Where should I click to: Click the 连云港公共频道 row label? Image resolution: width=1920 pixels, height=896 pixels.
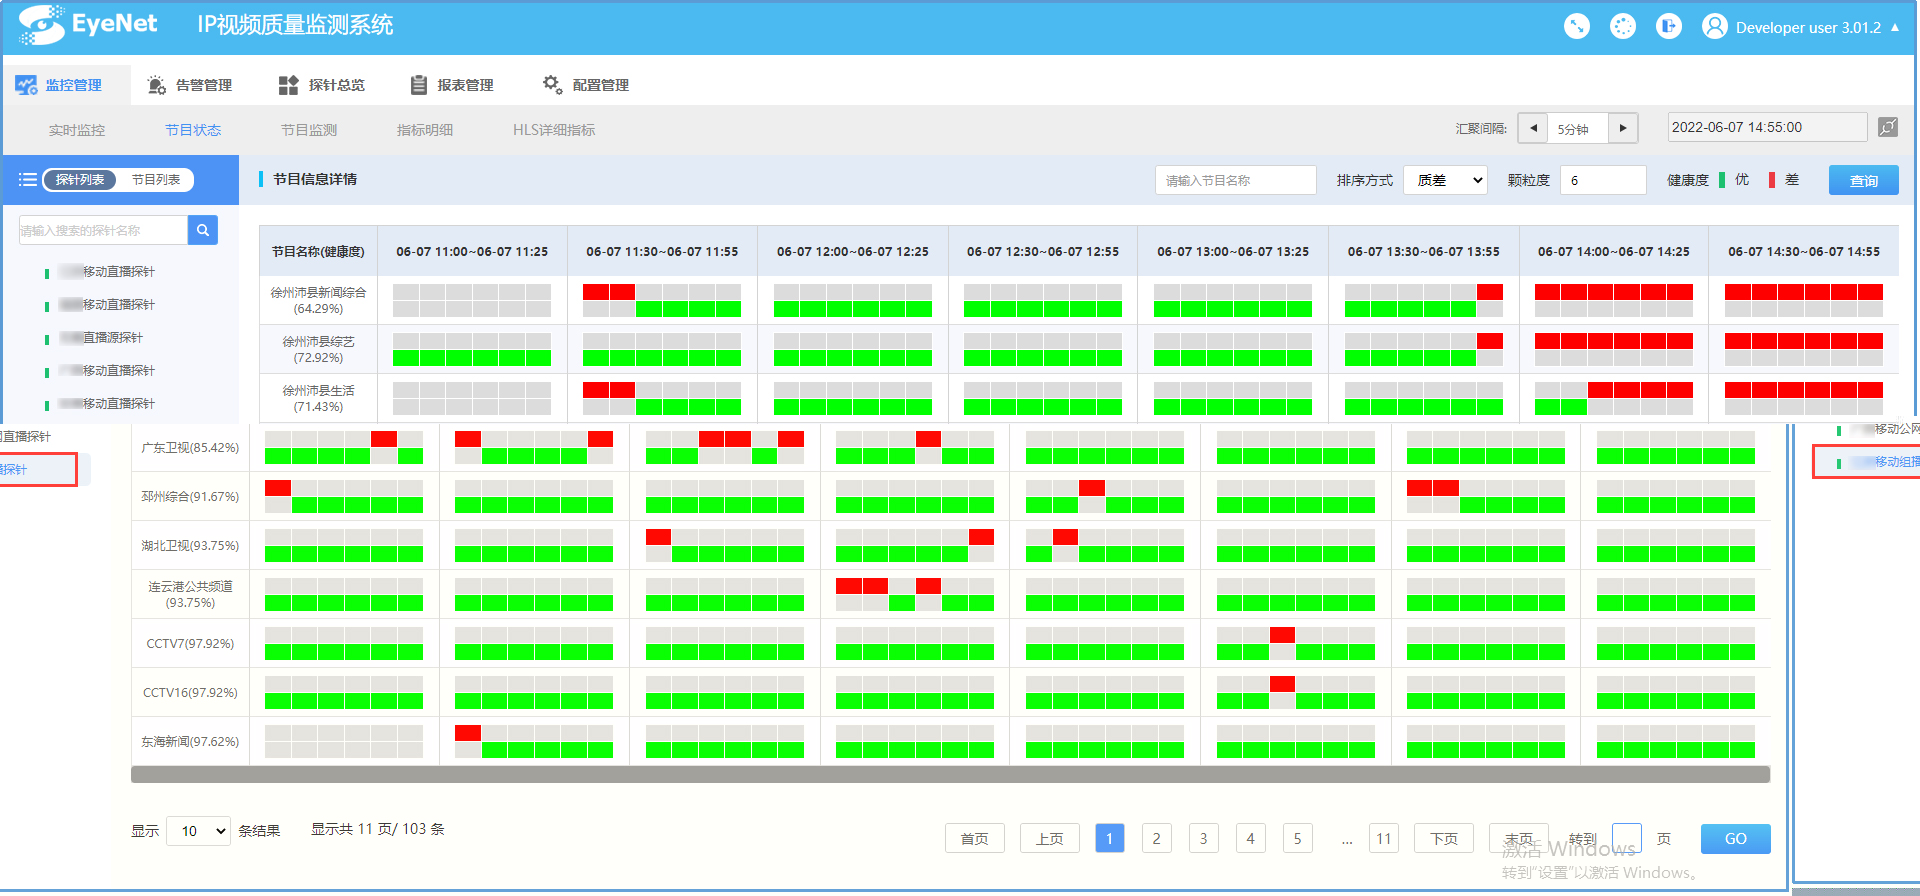pyautogui.click(x=190, y=594)
